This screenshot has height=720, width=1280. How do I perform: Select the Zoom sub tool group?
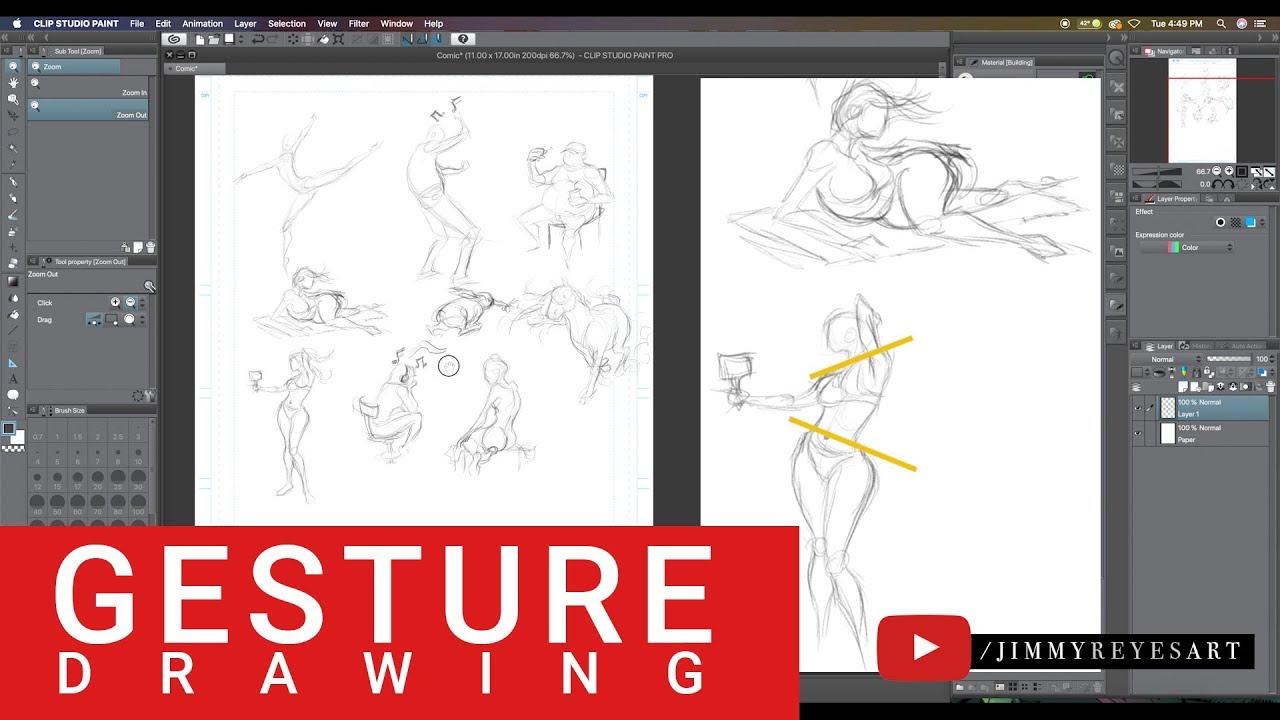(x=74, y=67)
